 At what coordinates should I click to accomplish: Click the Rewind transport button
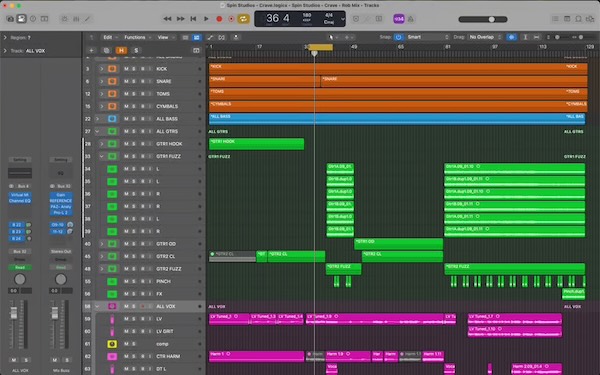pos(167,19)
